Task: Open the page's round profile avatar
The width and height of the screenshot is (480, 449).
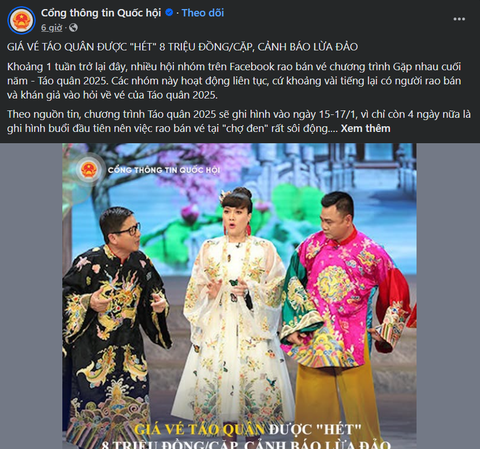Action: pyautogui.click(x=21, y=20)
